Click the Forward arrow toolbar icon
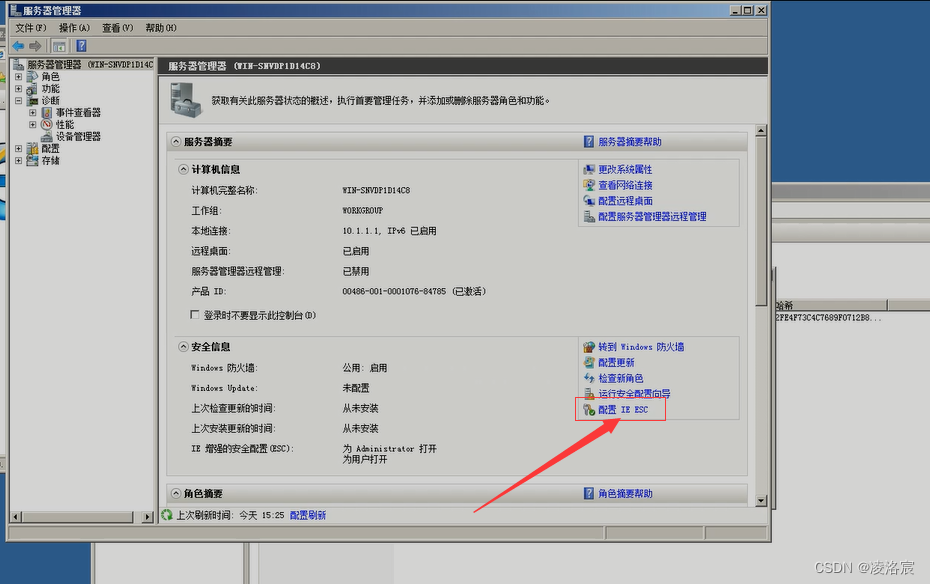The image size is (930, 584). click(x=36, y=46)
